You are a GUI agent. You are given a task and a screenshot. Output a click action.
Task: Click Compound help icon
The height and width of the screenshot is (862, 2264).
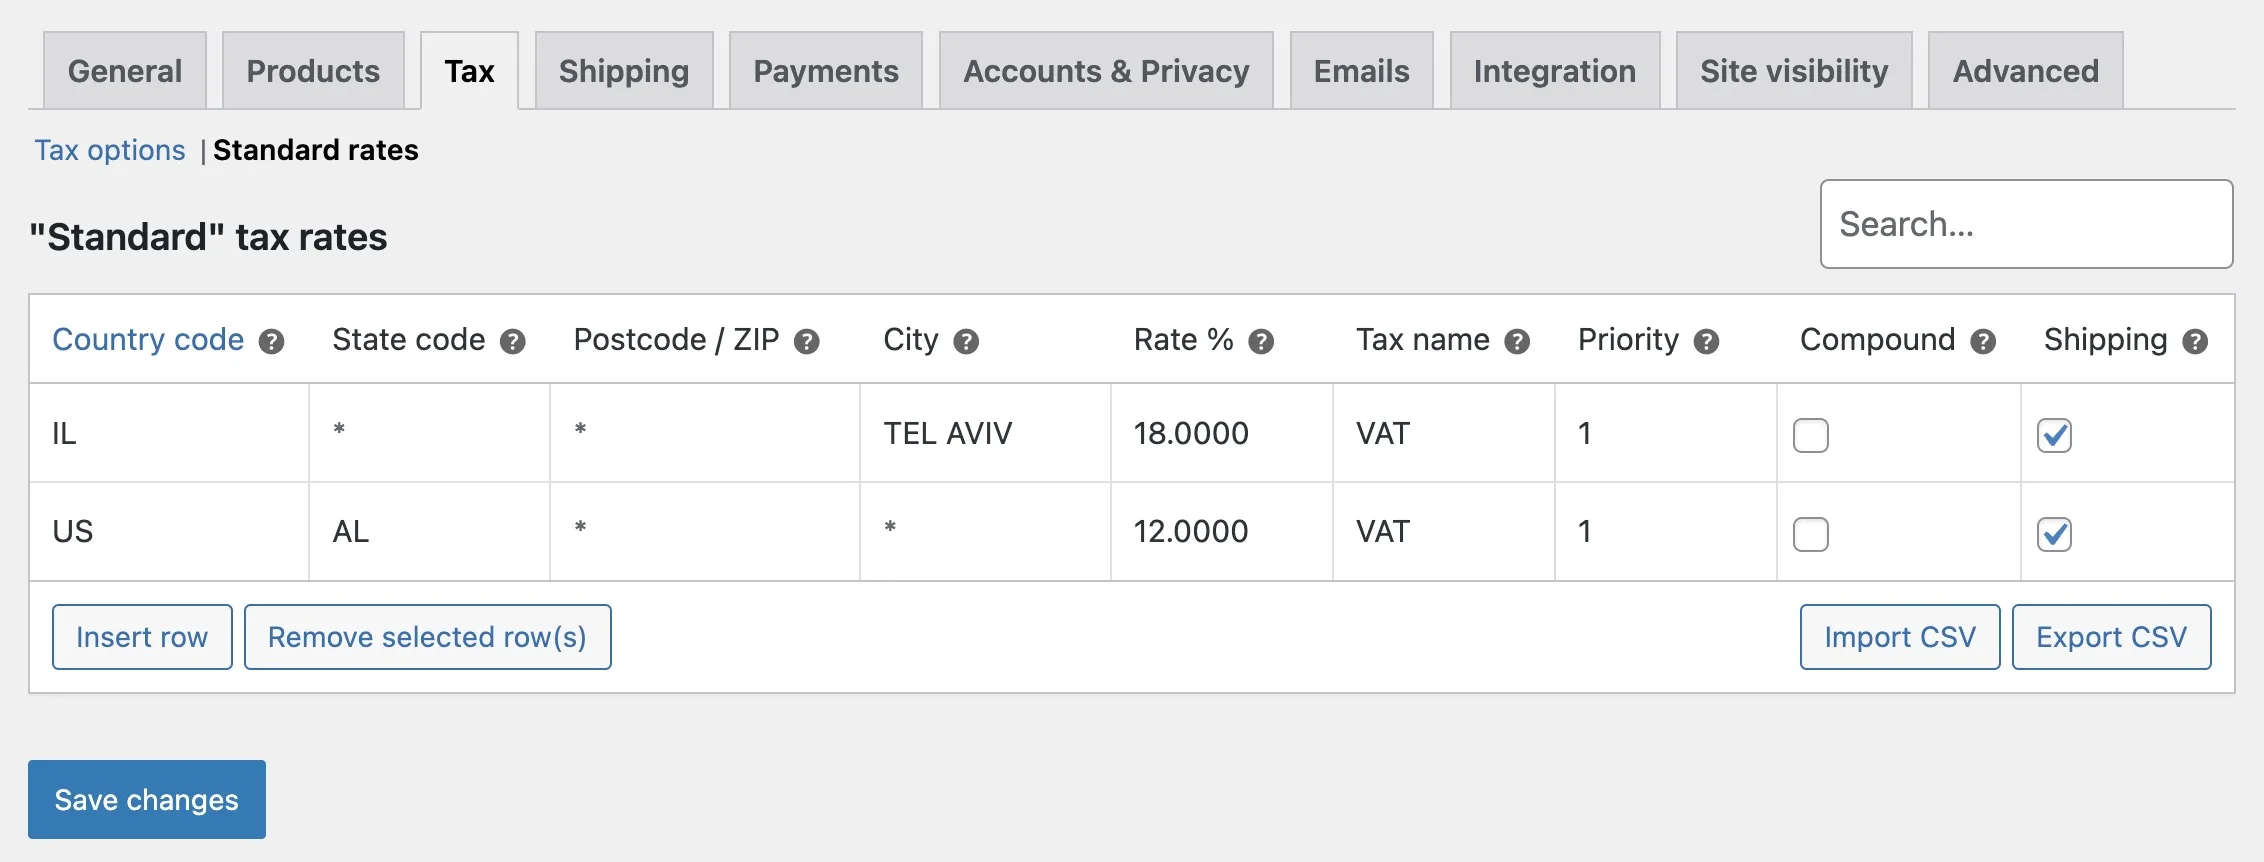click(1983, 342)
